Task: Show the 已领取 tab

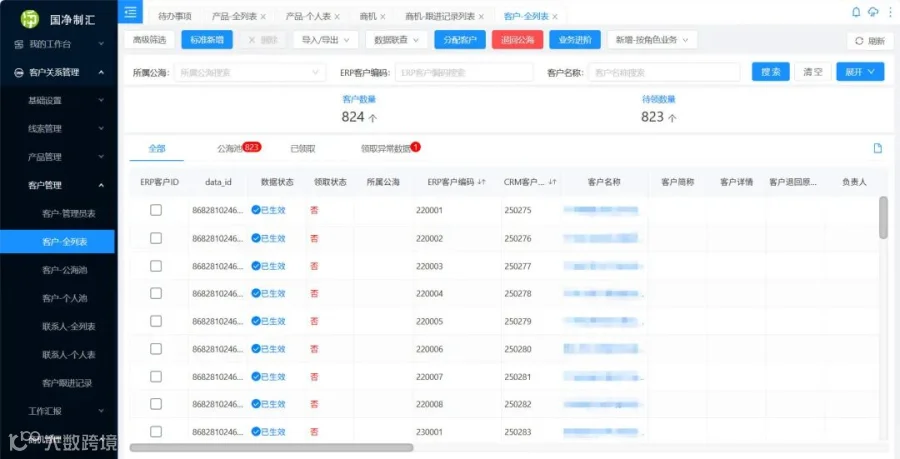Action: click(303, 149)
